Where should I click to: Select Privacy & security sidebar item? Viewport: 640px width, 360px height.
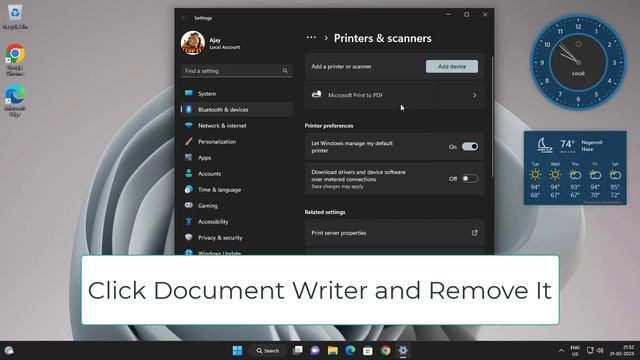(237, 237)
